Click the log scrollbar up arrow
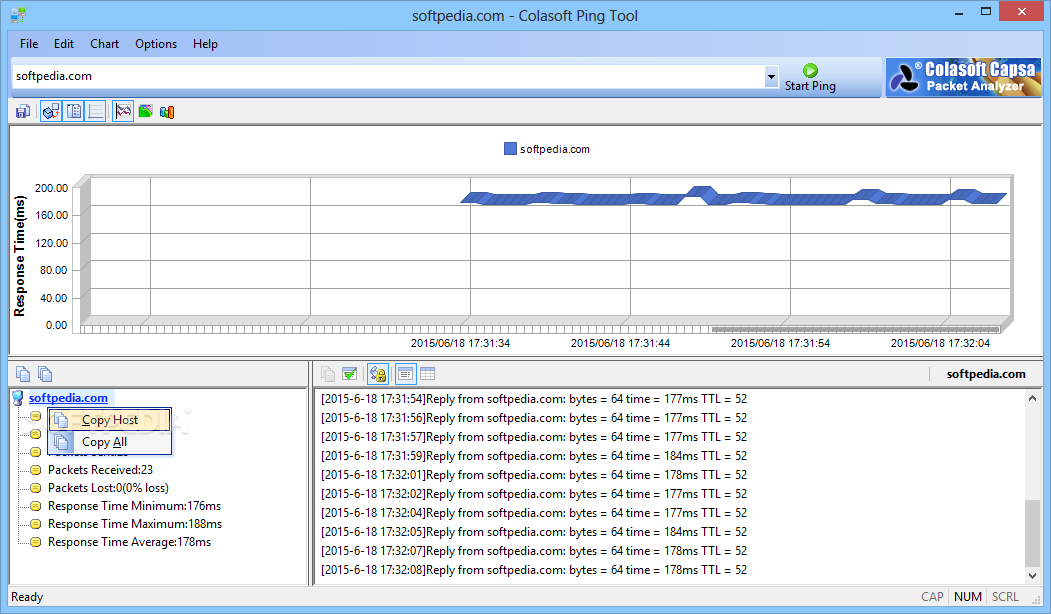The image size is (1051, 614). click(x=1032, y=398)
